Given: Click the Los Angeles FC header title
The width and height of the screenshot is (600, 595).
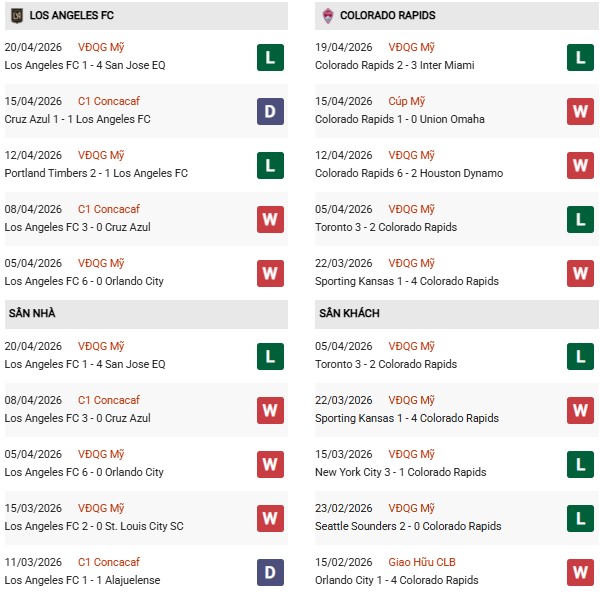Looking at the screenshot, I should click(72, 16).
